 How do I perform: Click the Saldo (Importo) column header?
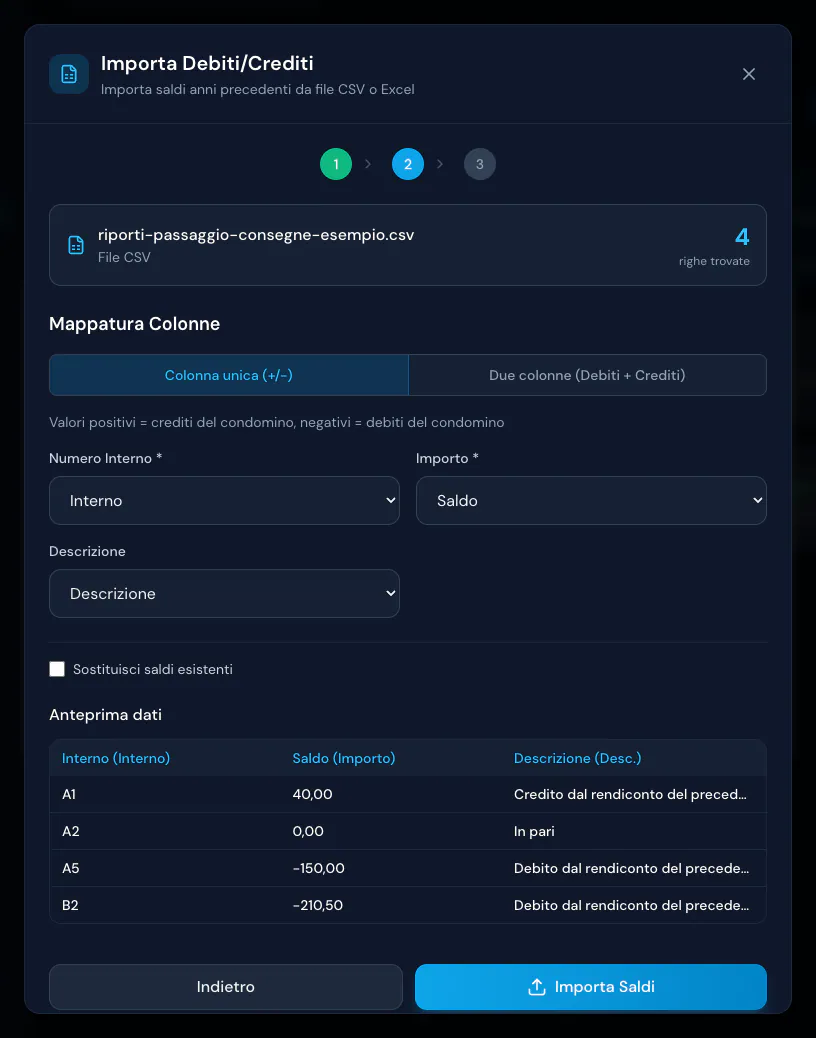(x=344, y=759)
